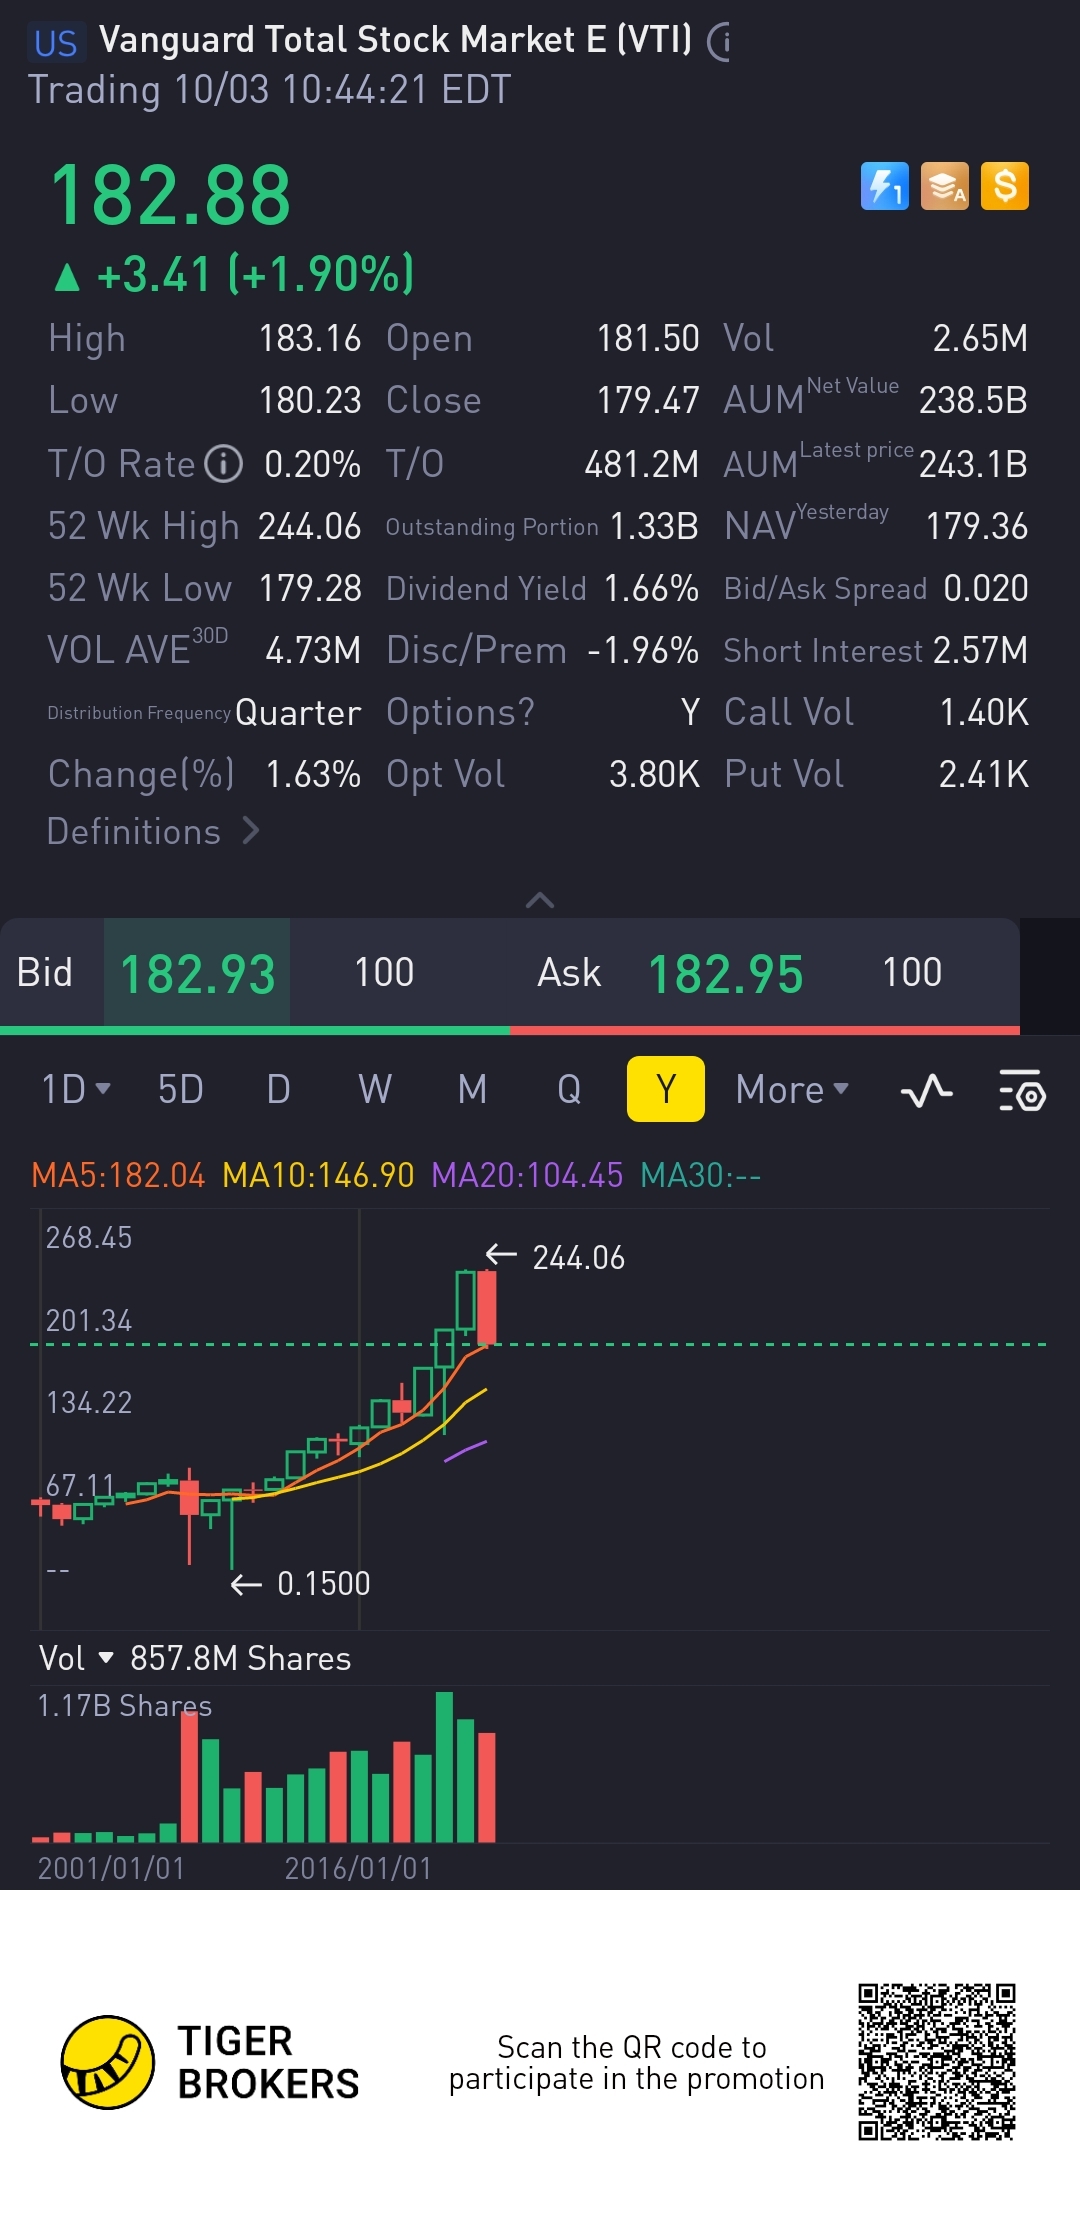This screenshot has height=2235, width=1080.
Task: Tap the 52 Wk Low value 179.28
Action: [309, 588]
